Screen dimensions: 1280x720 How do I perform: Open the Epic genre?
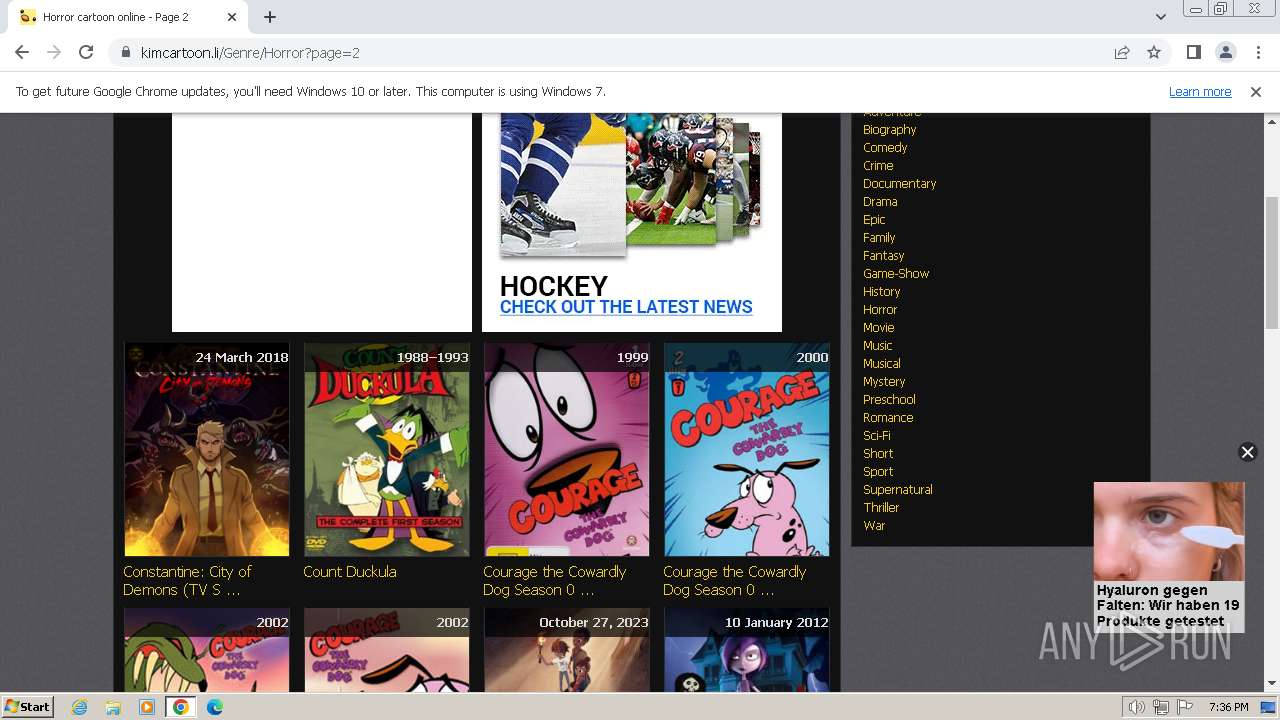point(874,219)
